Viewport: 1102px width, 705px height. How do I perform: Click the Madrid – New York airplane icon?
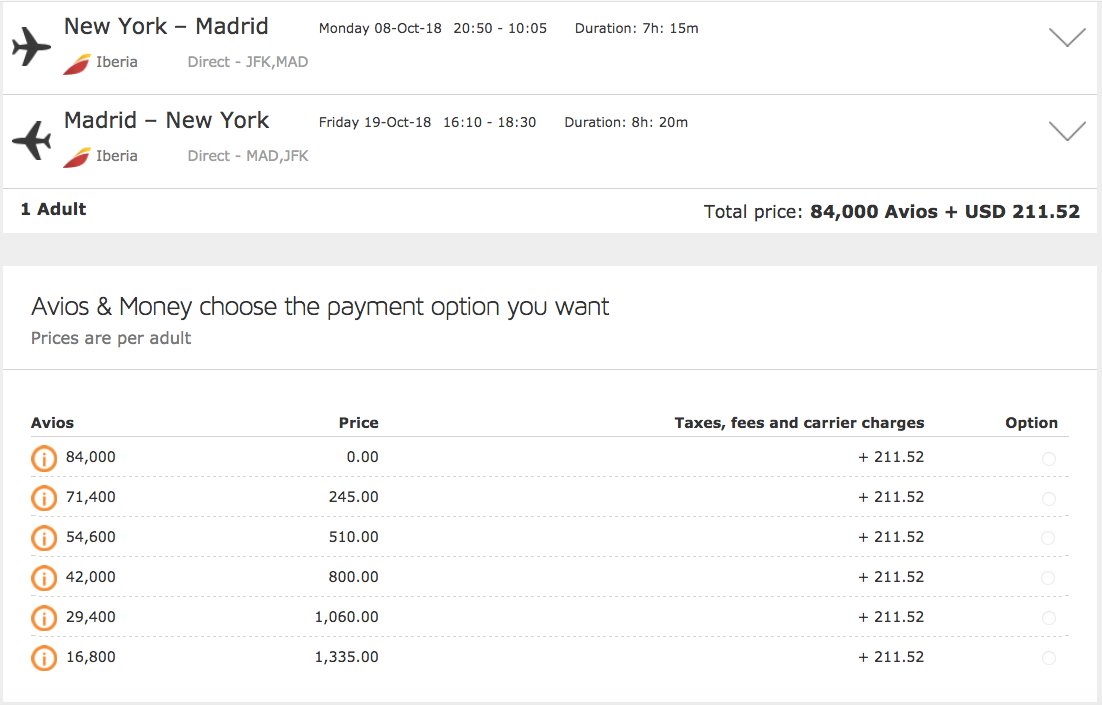coord(31,140)
